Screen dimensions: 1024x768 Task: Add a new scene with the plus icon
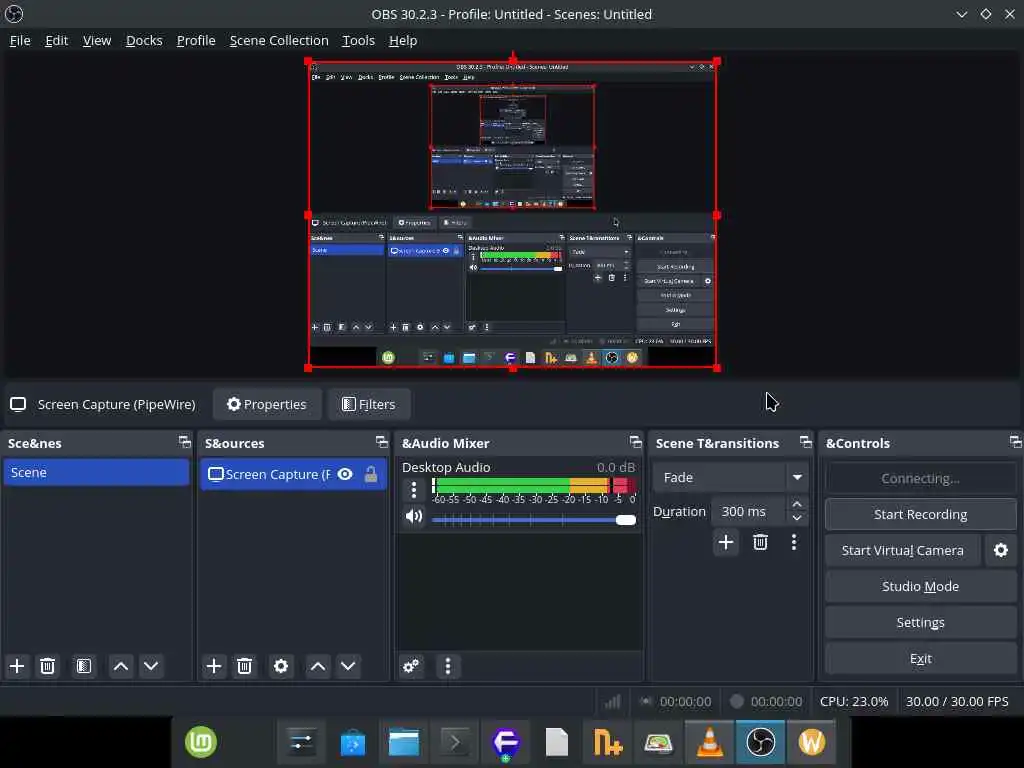point(17,666)
